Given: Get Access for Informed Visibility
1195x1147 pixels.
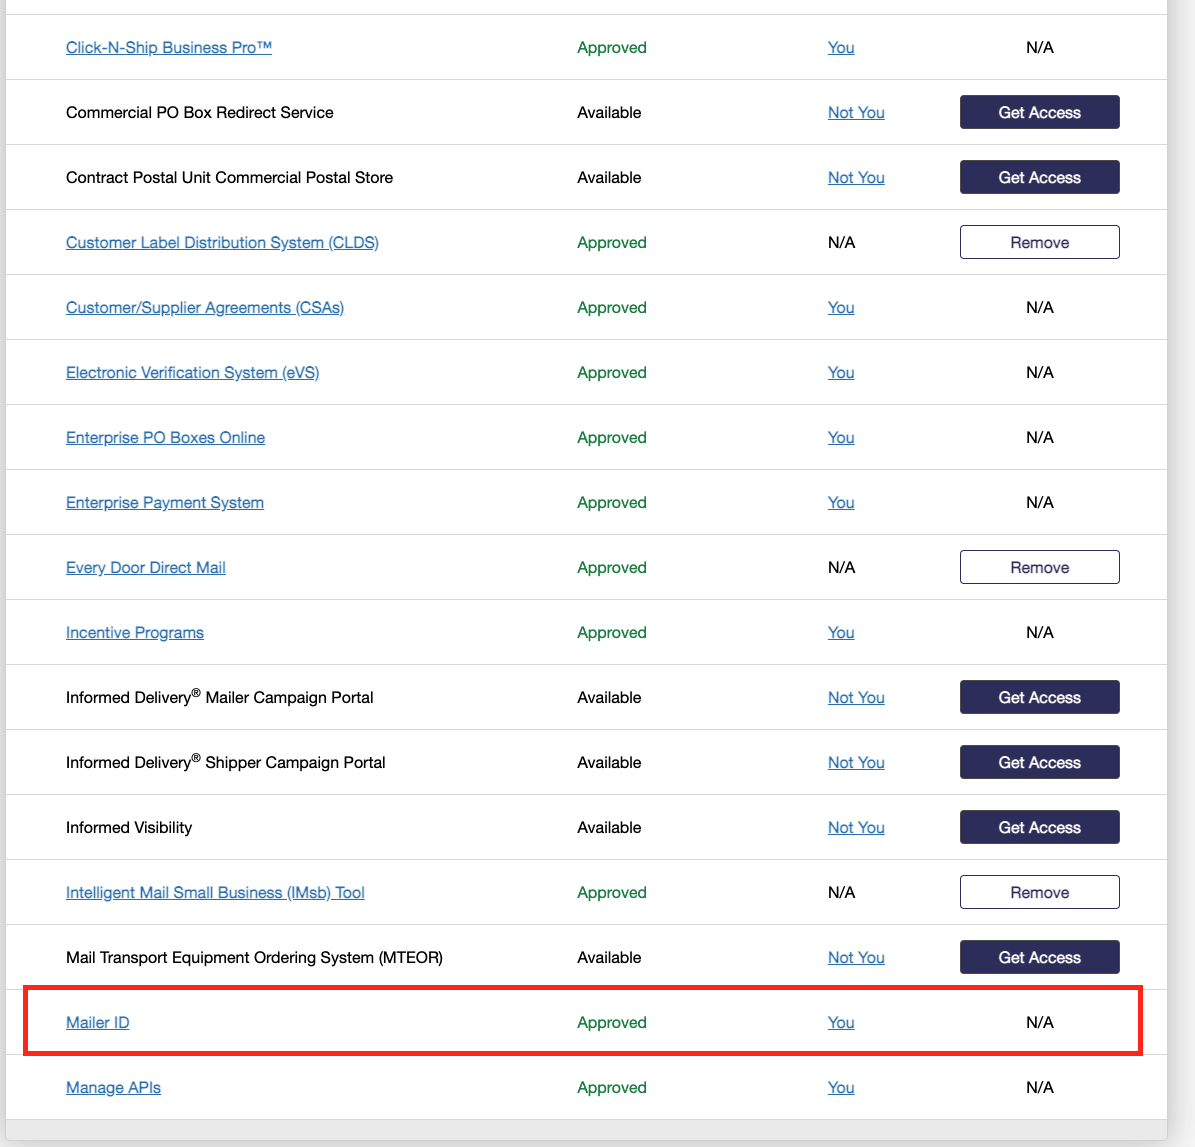Looking at the screenshot, I should tap(1039, 827).
